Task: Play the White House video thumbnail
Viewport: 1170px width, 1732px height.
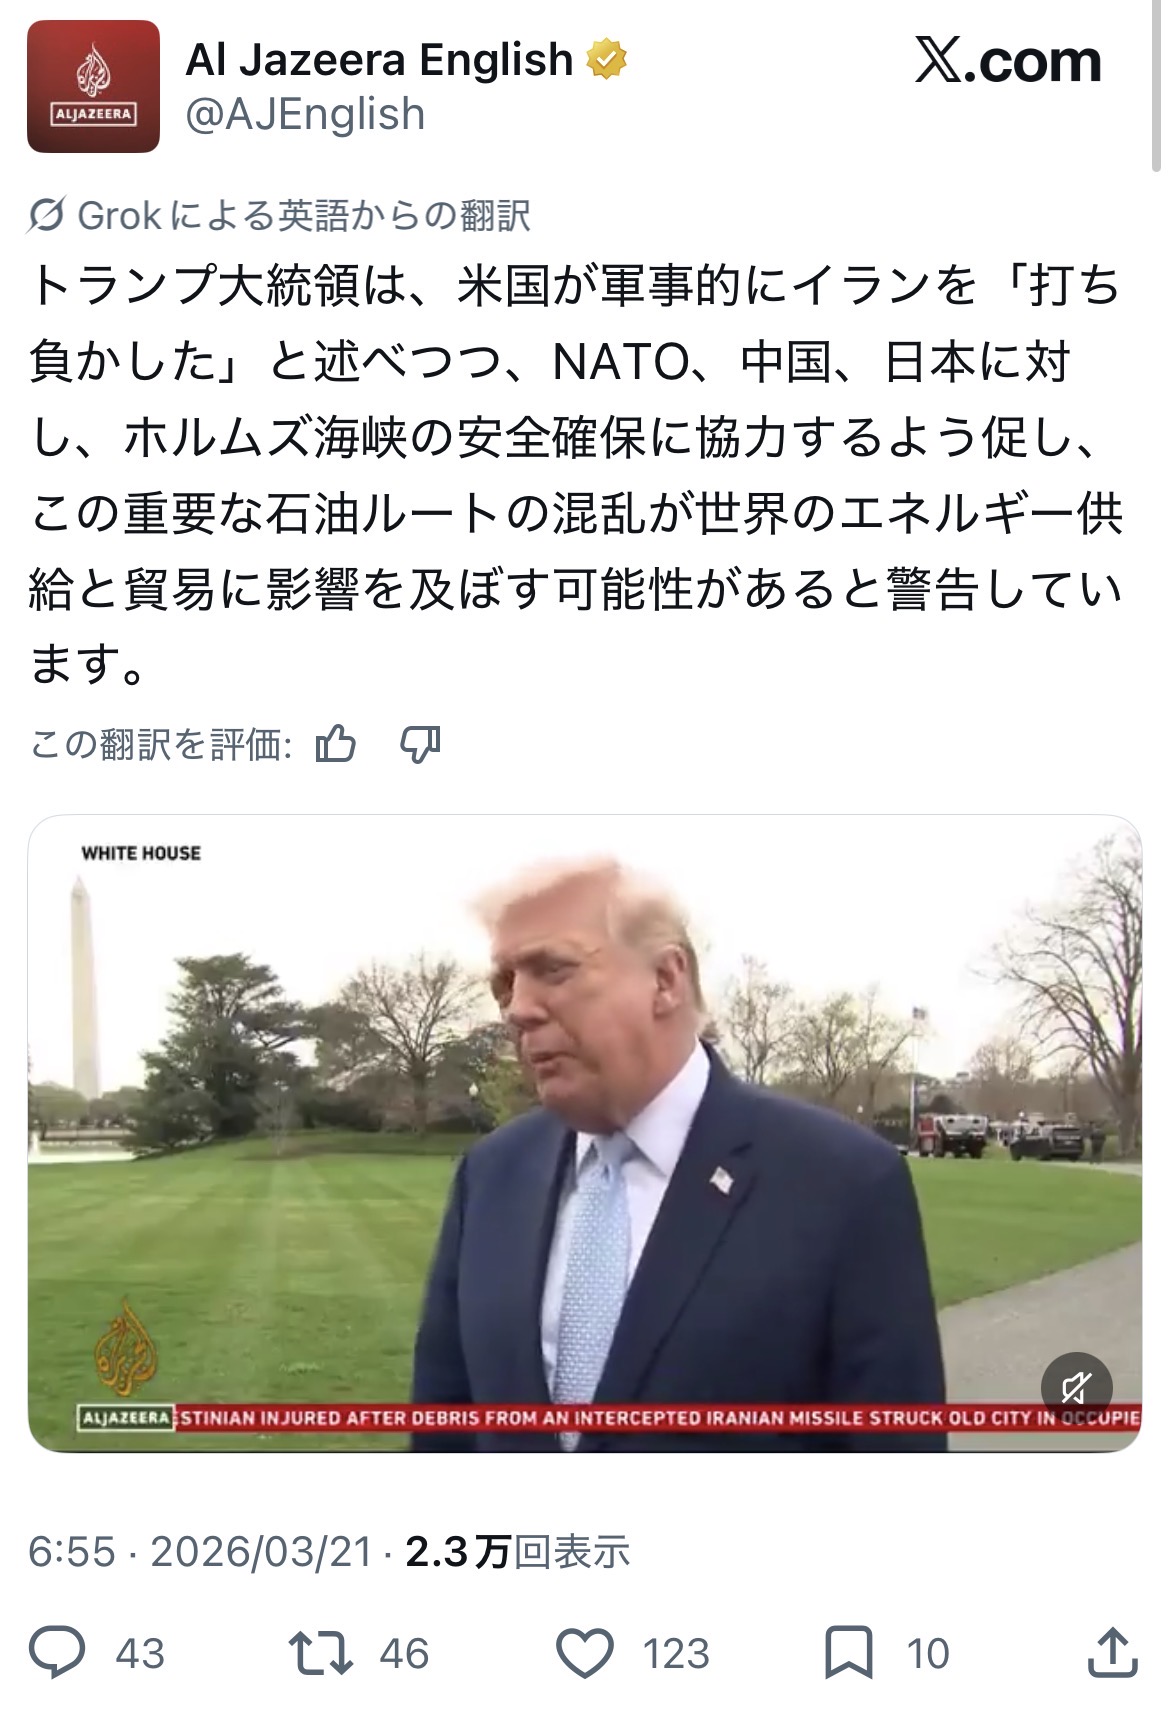Action: [x=584, y=1133]
